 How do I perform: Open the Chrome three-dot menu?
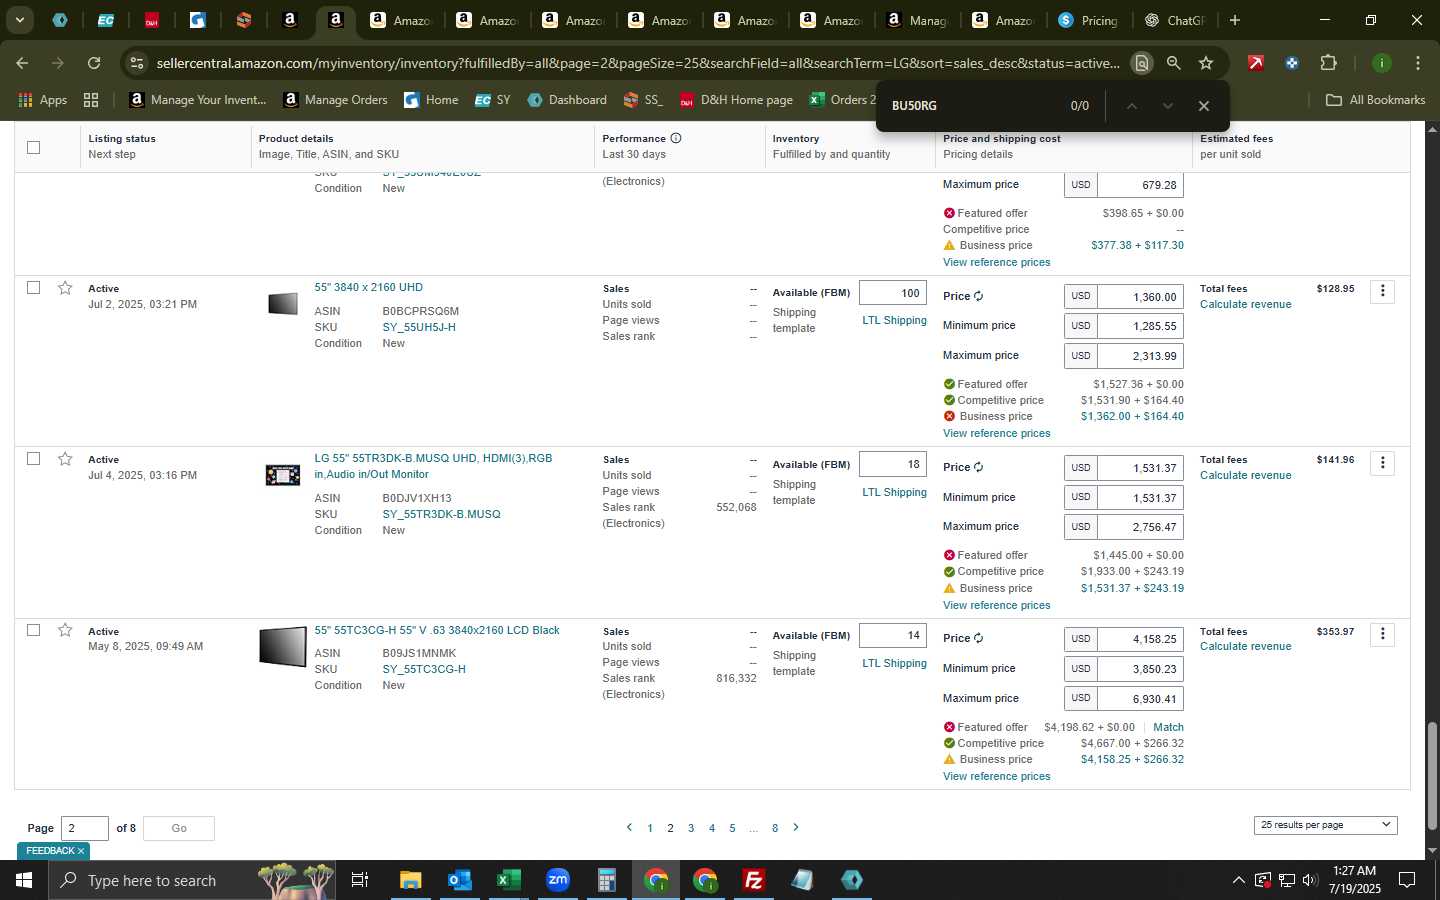tap(1418, 63)
